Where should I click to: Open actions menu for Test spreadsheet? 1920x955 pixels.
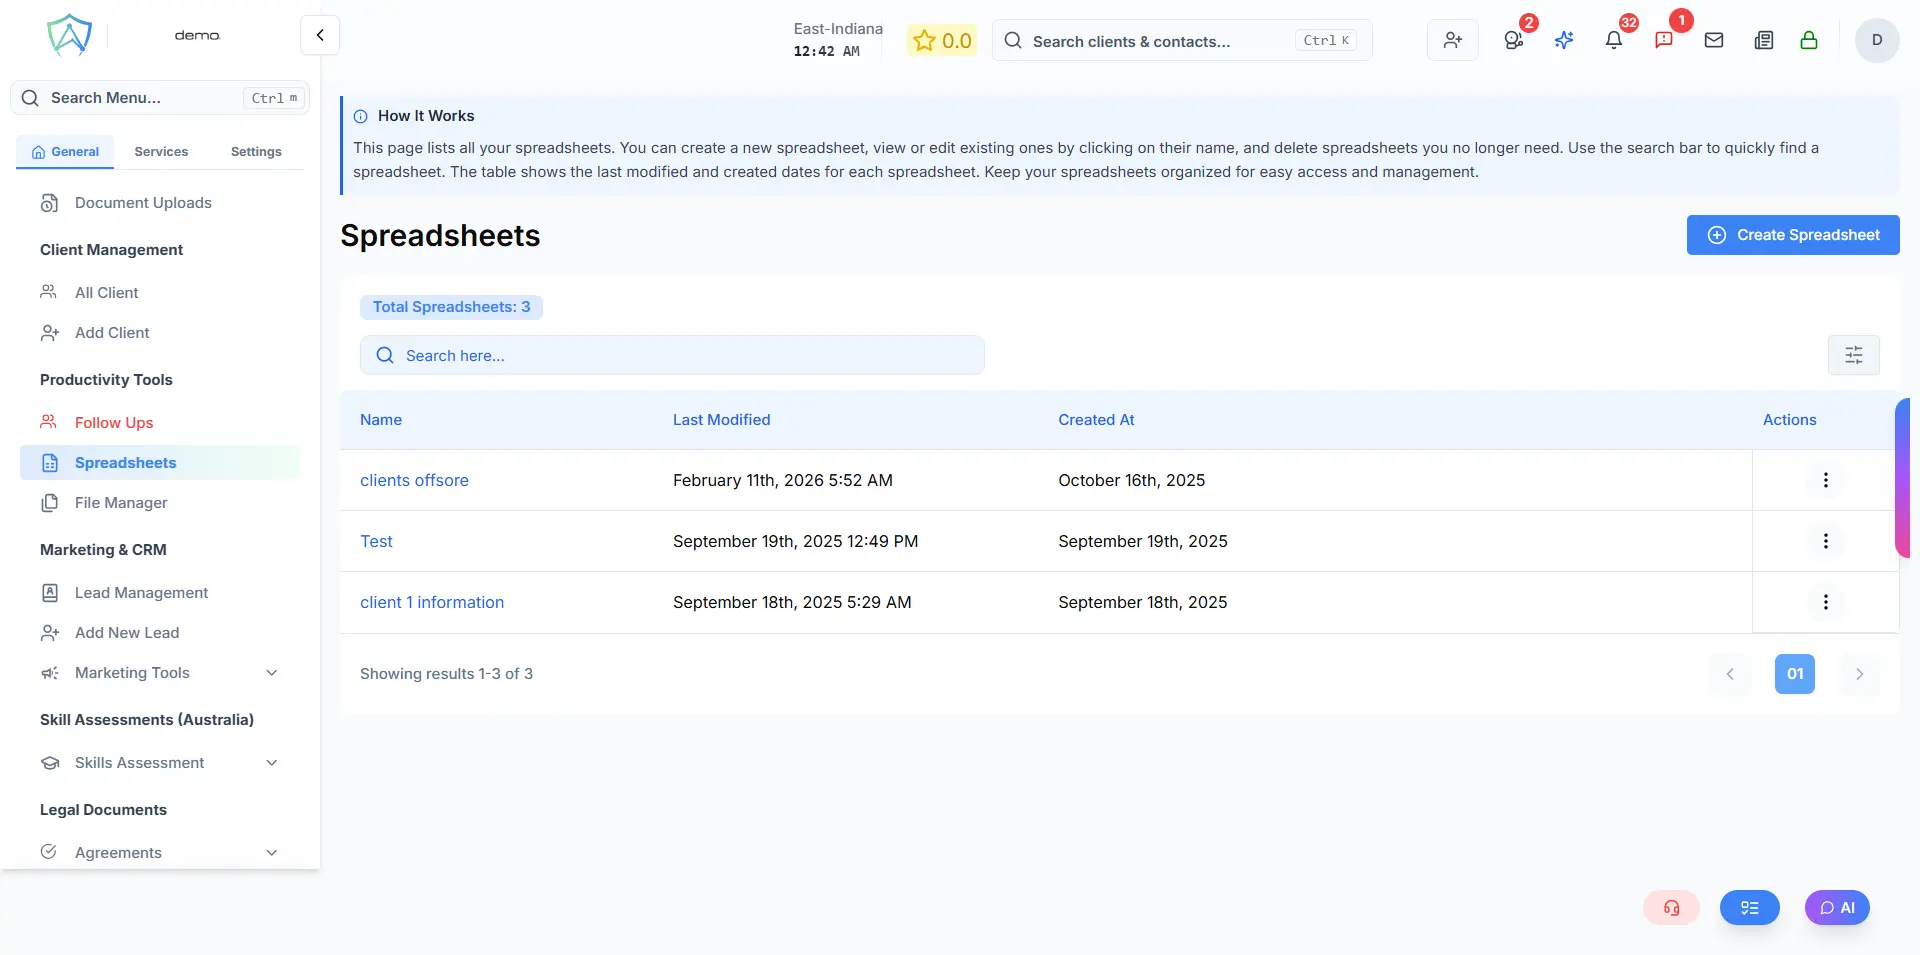click(1825, 541)
